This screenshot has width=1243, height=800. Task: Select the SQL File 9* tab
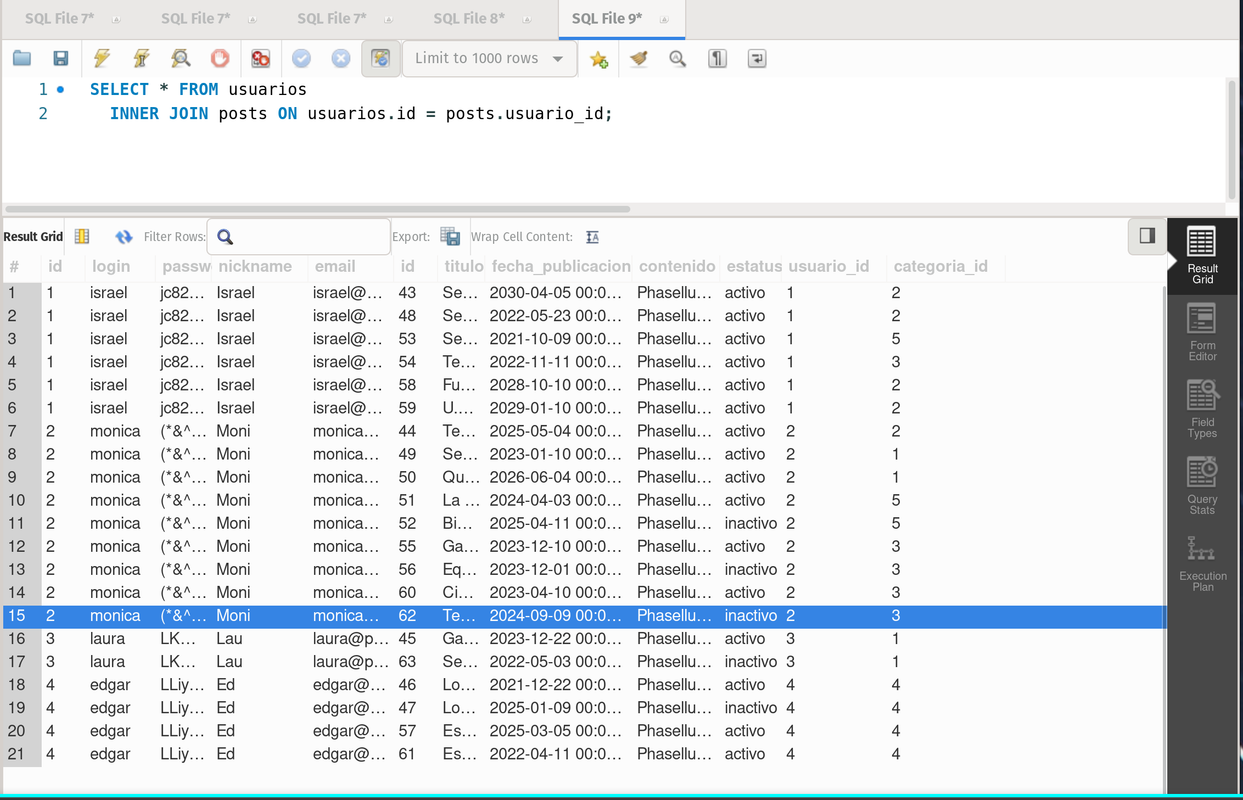coord(607,19)
